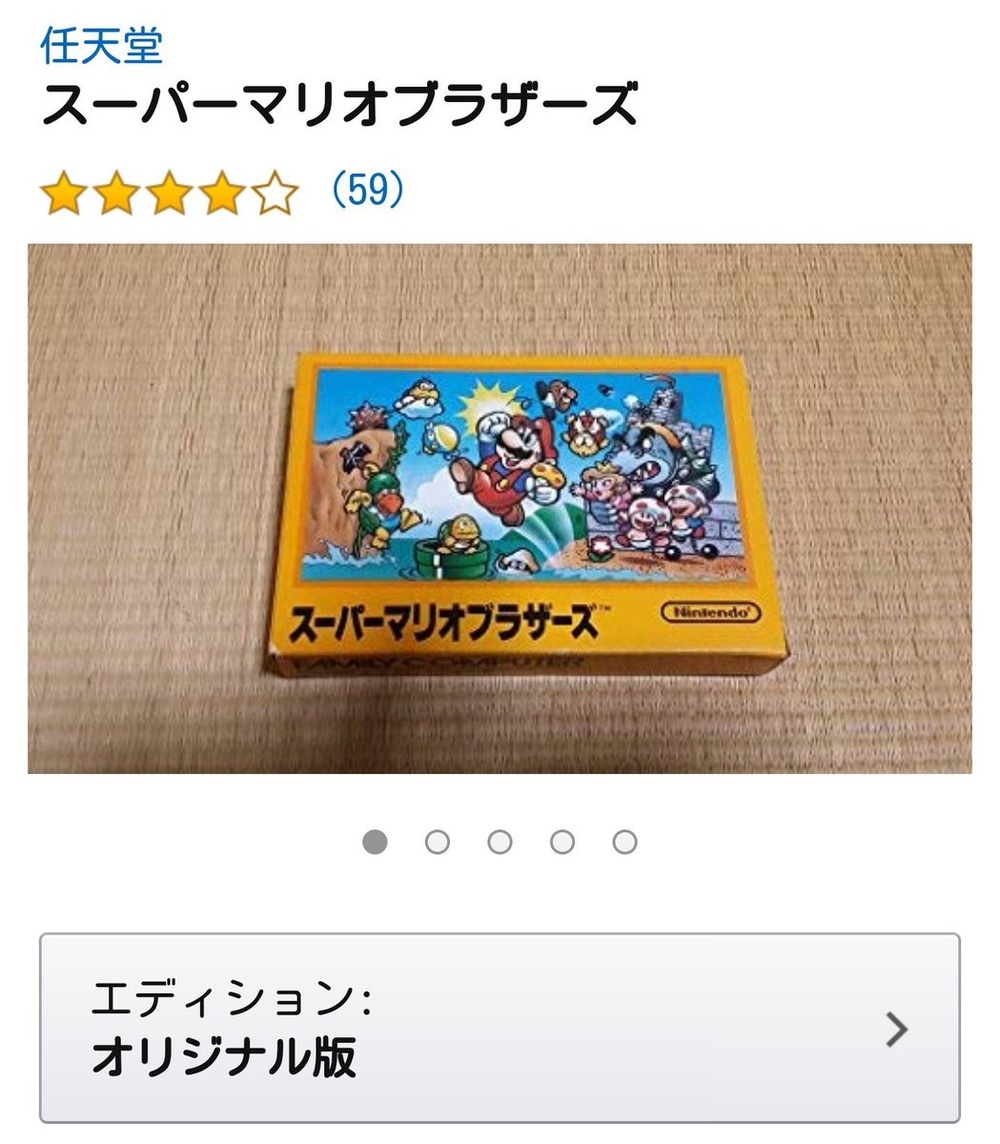Expand the エディション selector chevron
The height and width of the screenshot is (1144, 1000).
897,1029
